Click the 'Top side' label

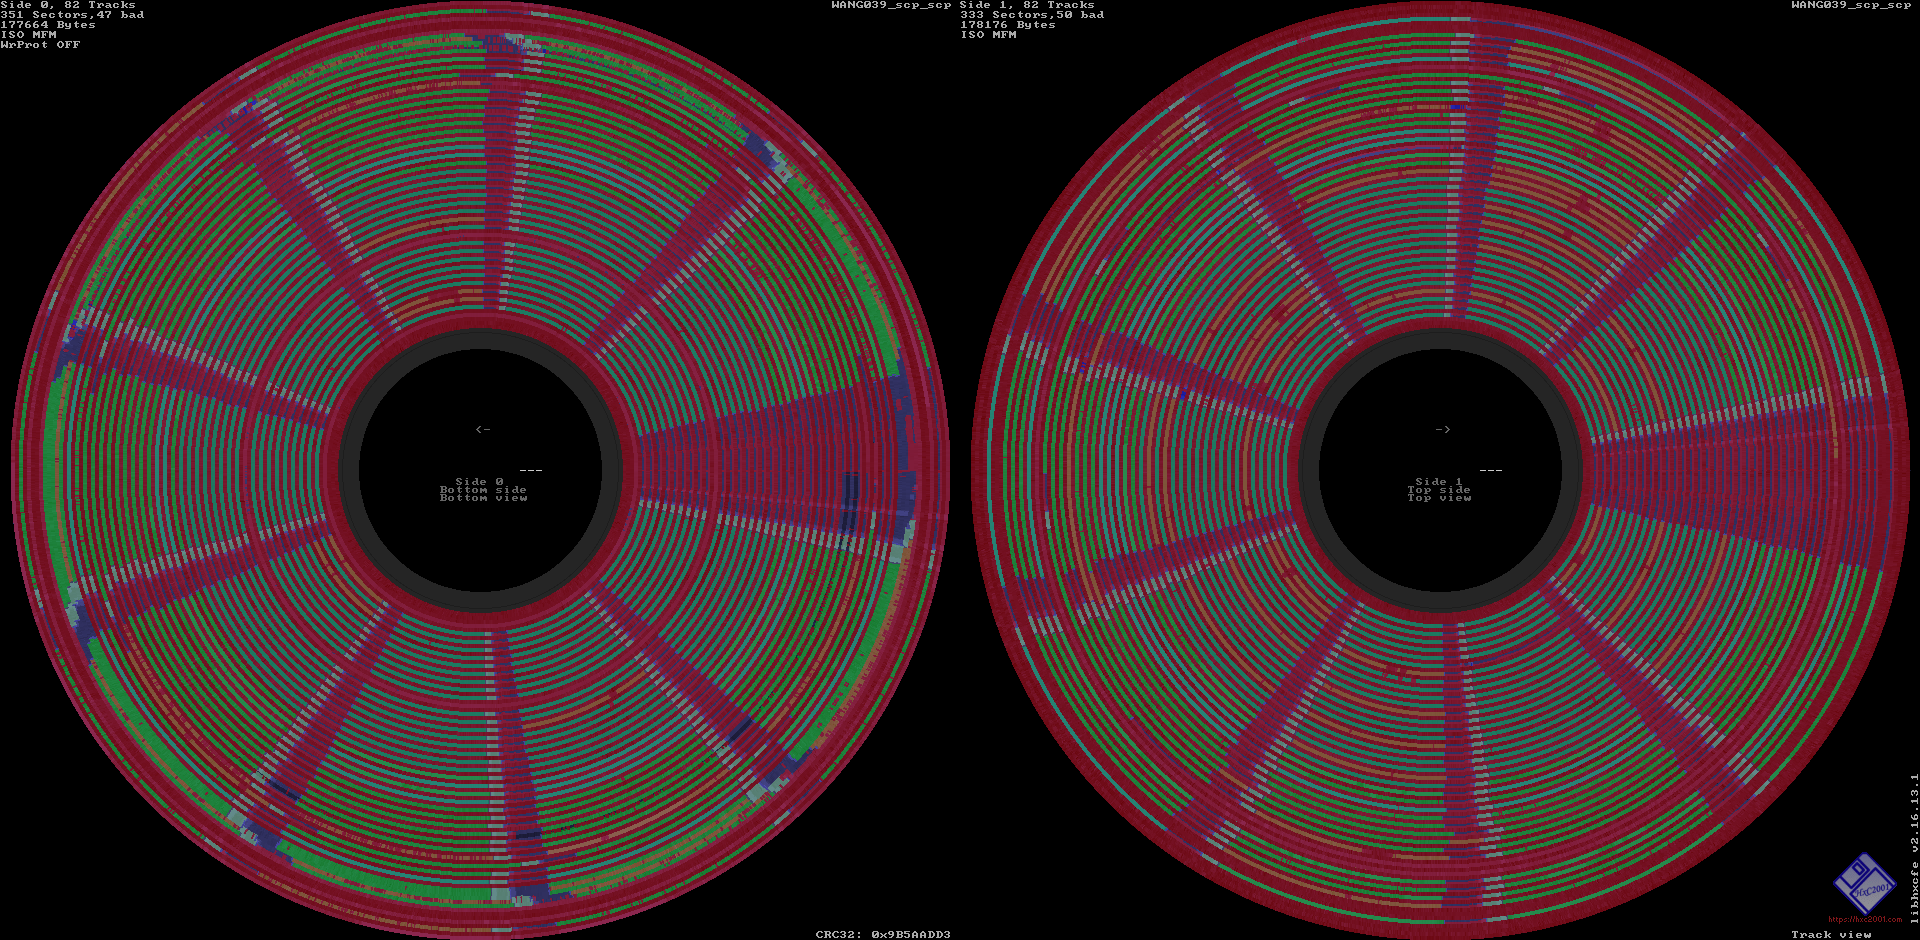(1439, 490)
